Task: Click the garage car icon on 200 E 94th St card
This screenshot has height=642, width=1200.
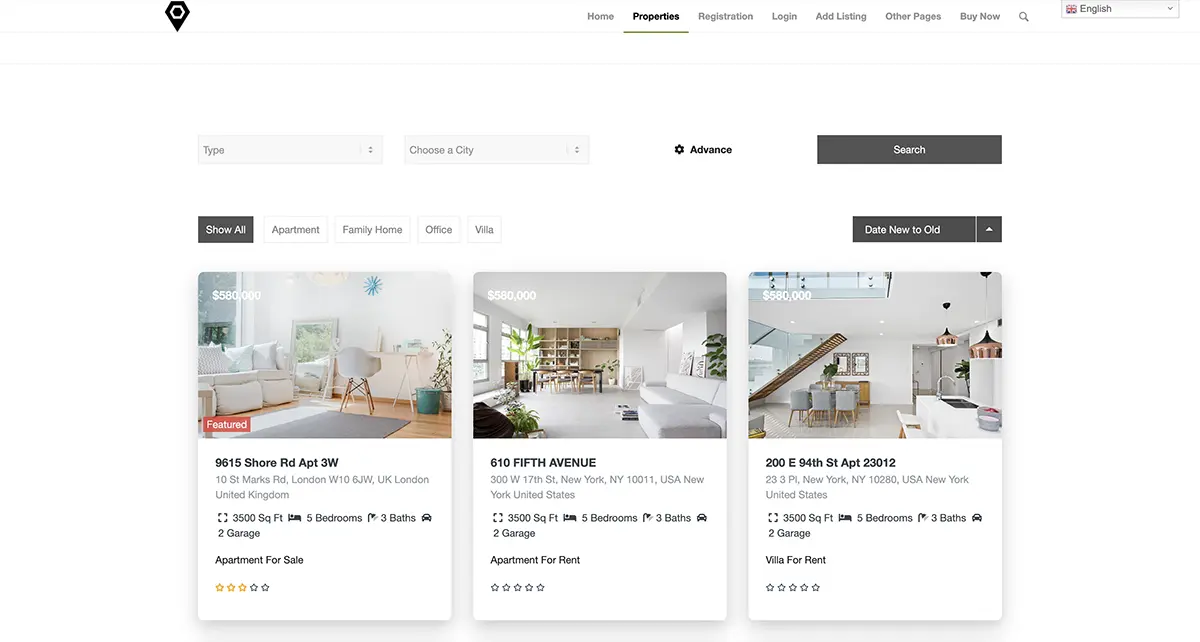Action: coord(977,518)
